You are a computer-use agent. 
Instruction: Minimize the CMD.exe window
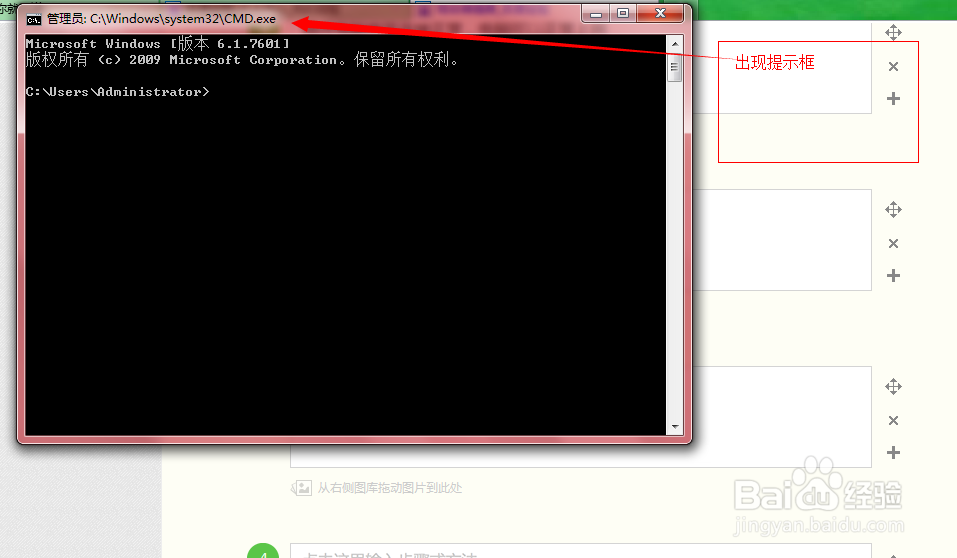(x=596, y=13)
